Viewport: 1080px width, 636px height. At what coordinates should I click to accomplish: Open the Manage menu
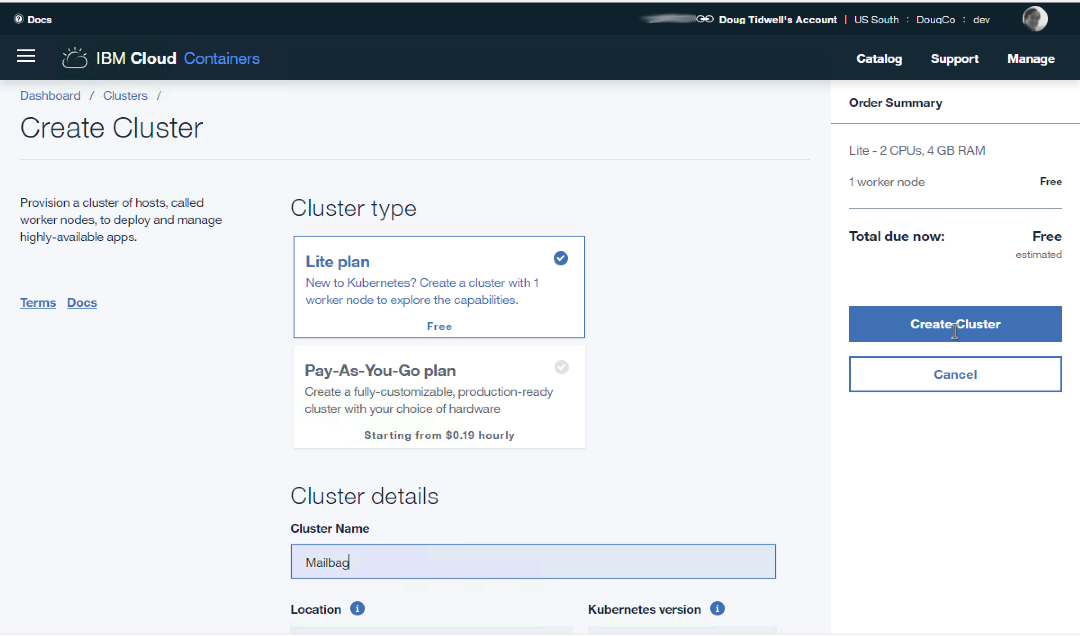tap(1030, 59)
